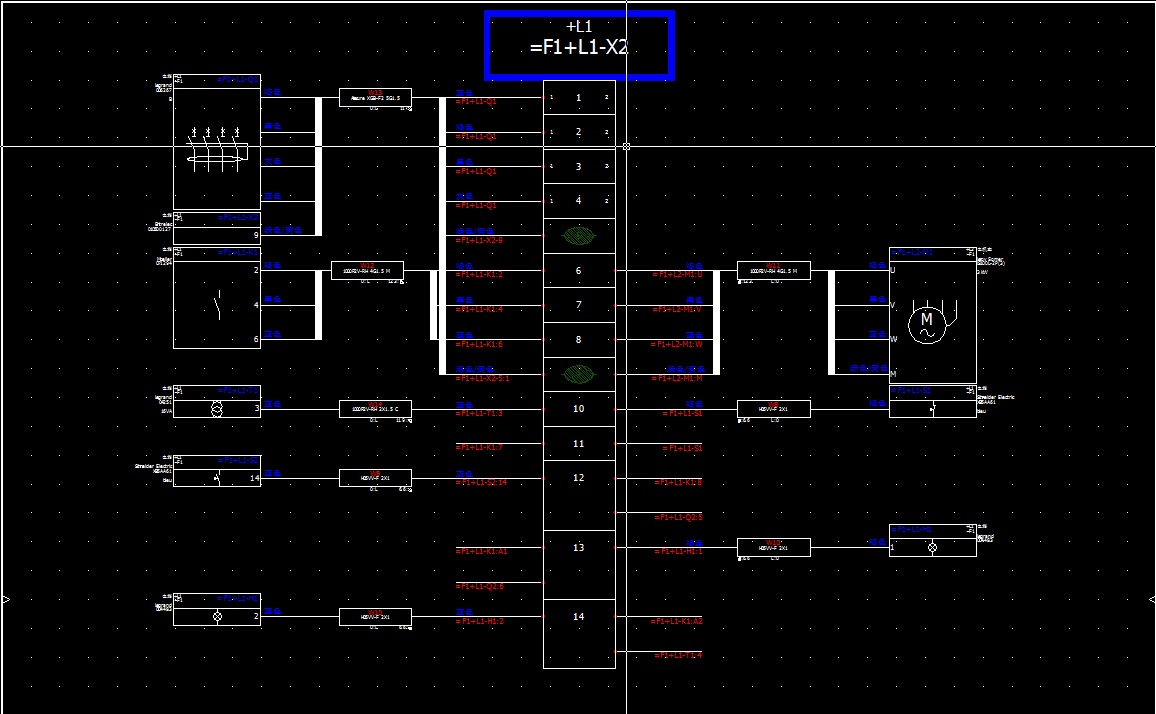Select the lamp symbol beside pin 1
Image resolution: width=1156 pixels, height=714 pixels.
(x=932, y=548)
